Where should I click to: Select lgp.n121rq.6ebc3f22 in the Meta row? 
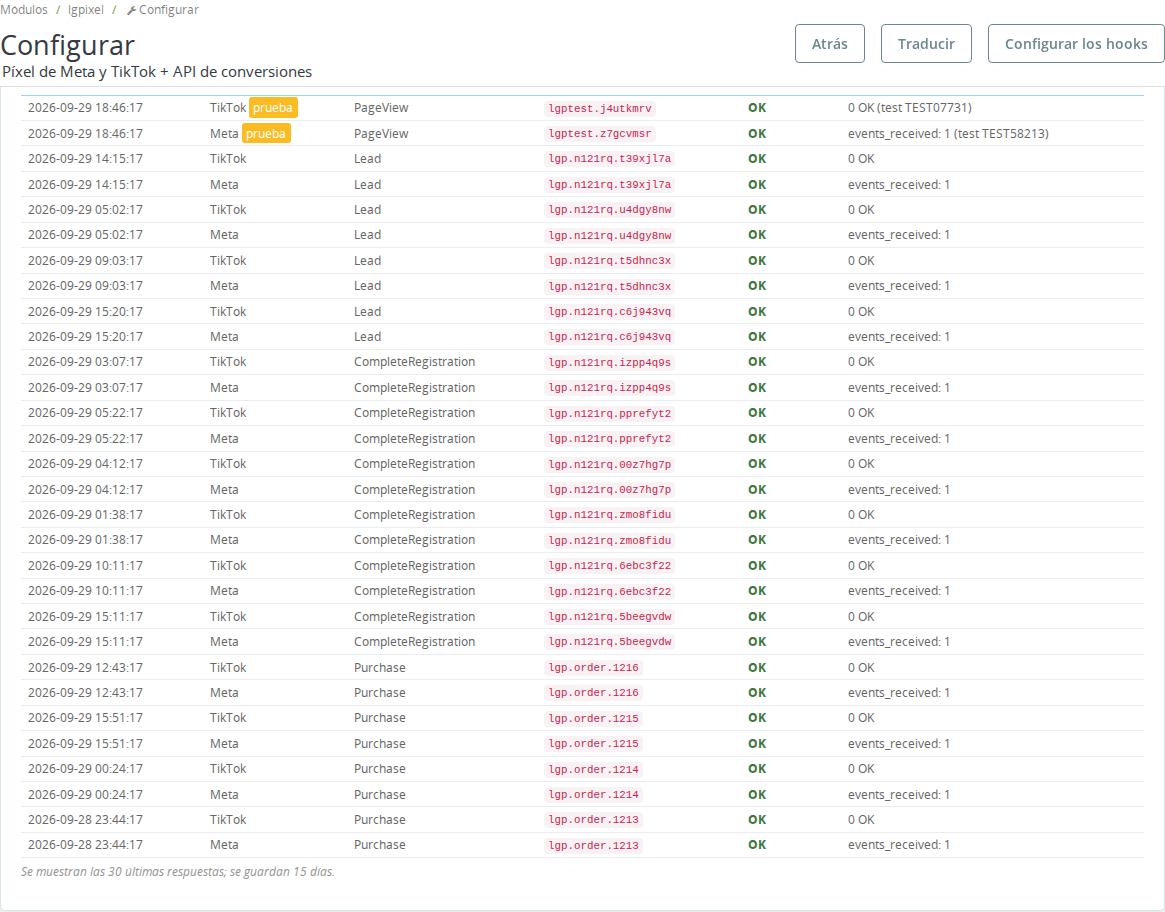tap(609, 591)
